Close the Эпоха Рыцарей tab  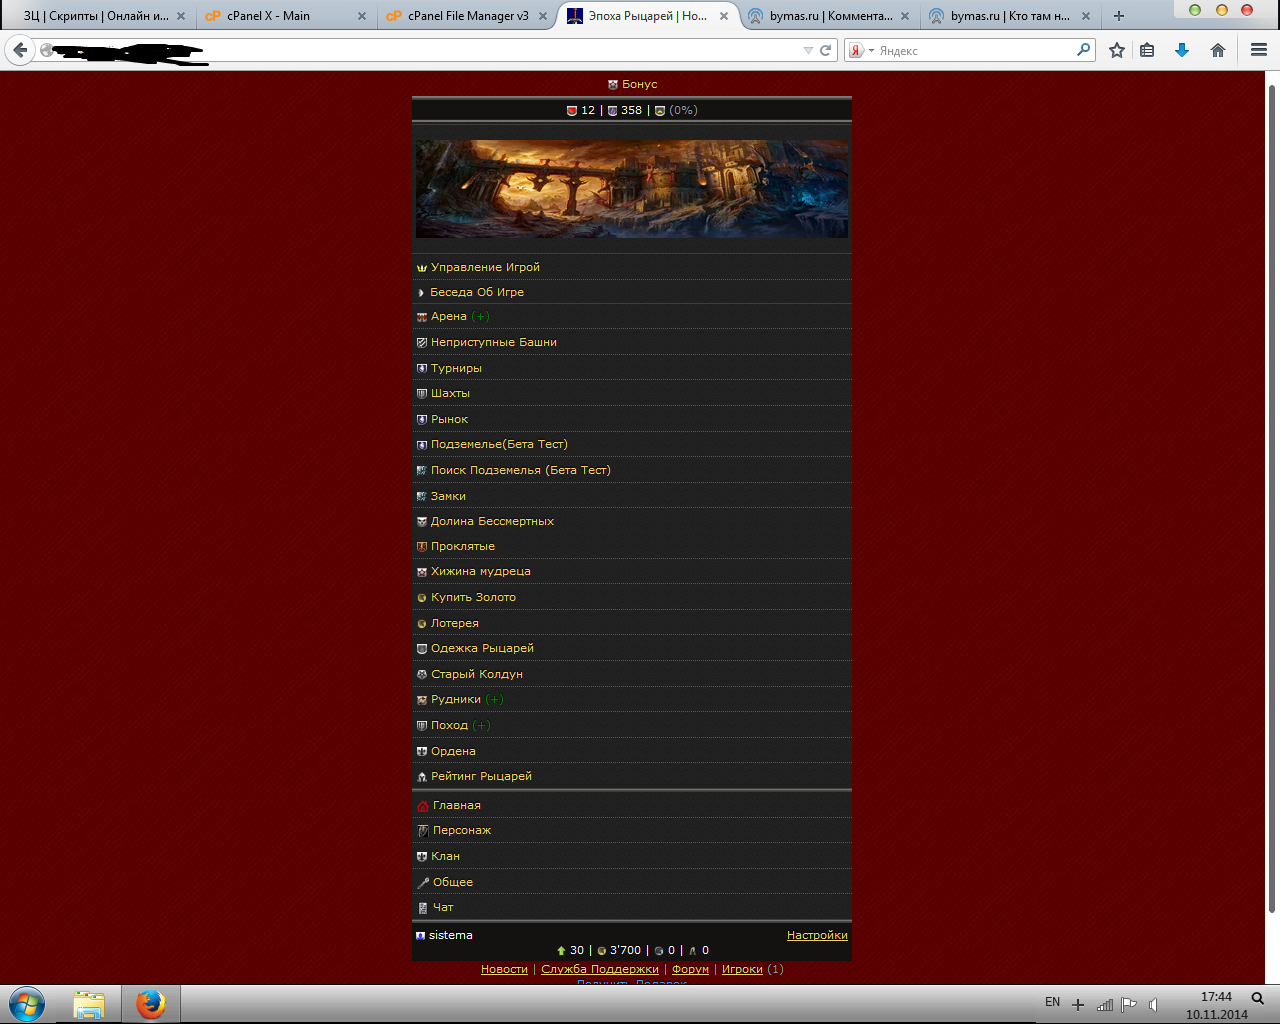(x=724, y=16)
